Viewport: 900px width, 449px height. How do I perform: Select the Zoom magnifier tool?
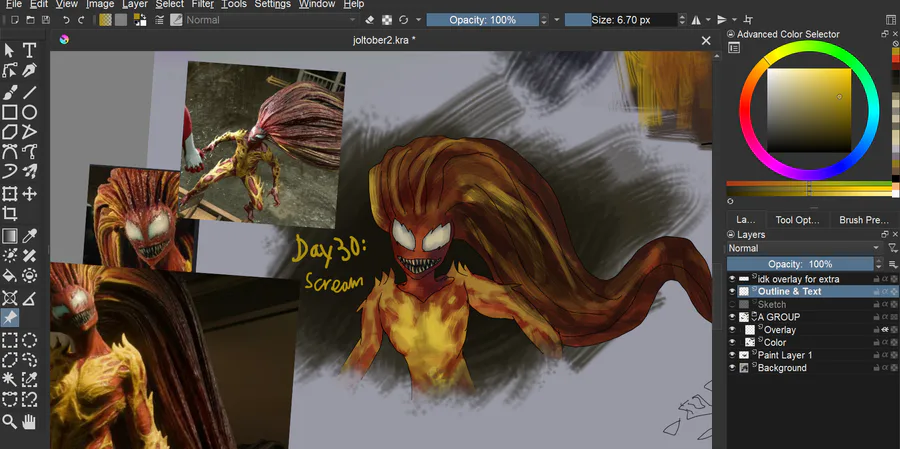pos(10,423)
